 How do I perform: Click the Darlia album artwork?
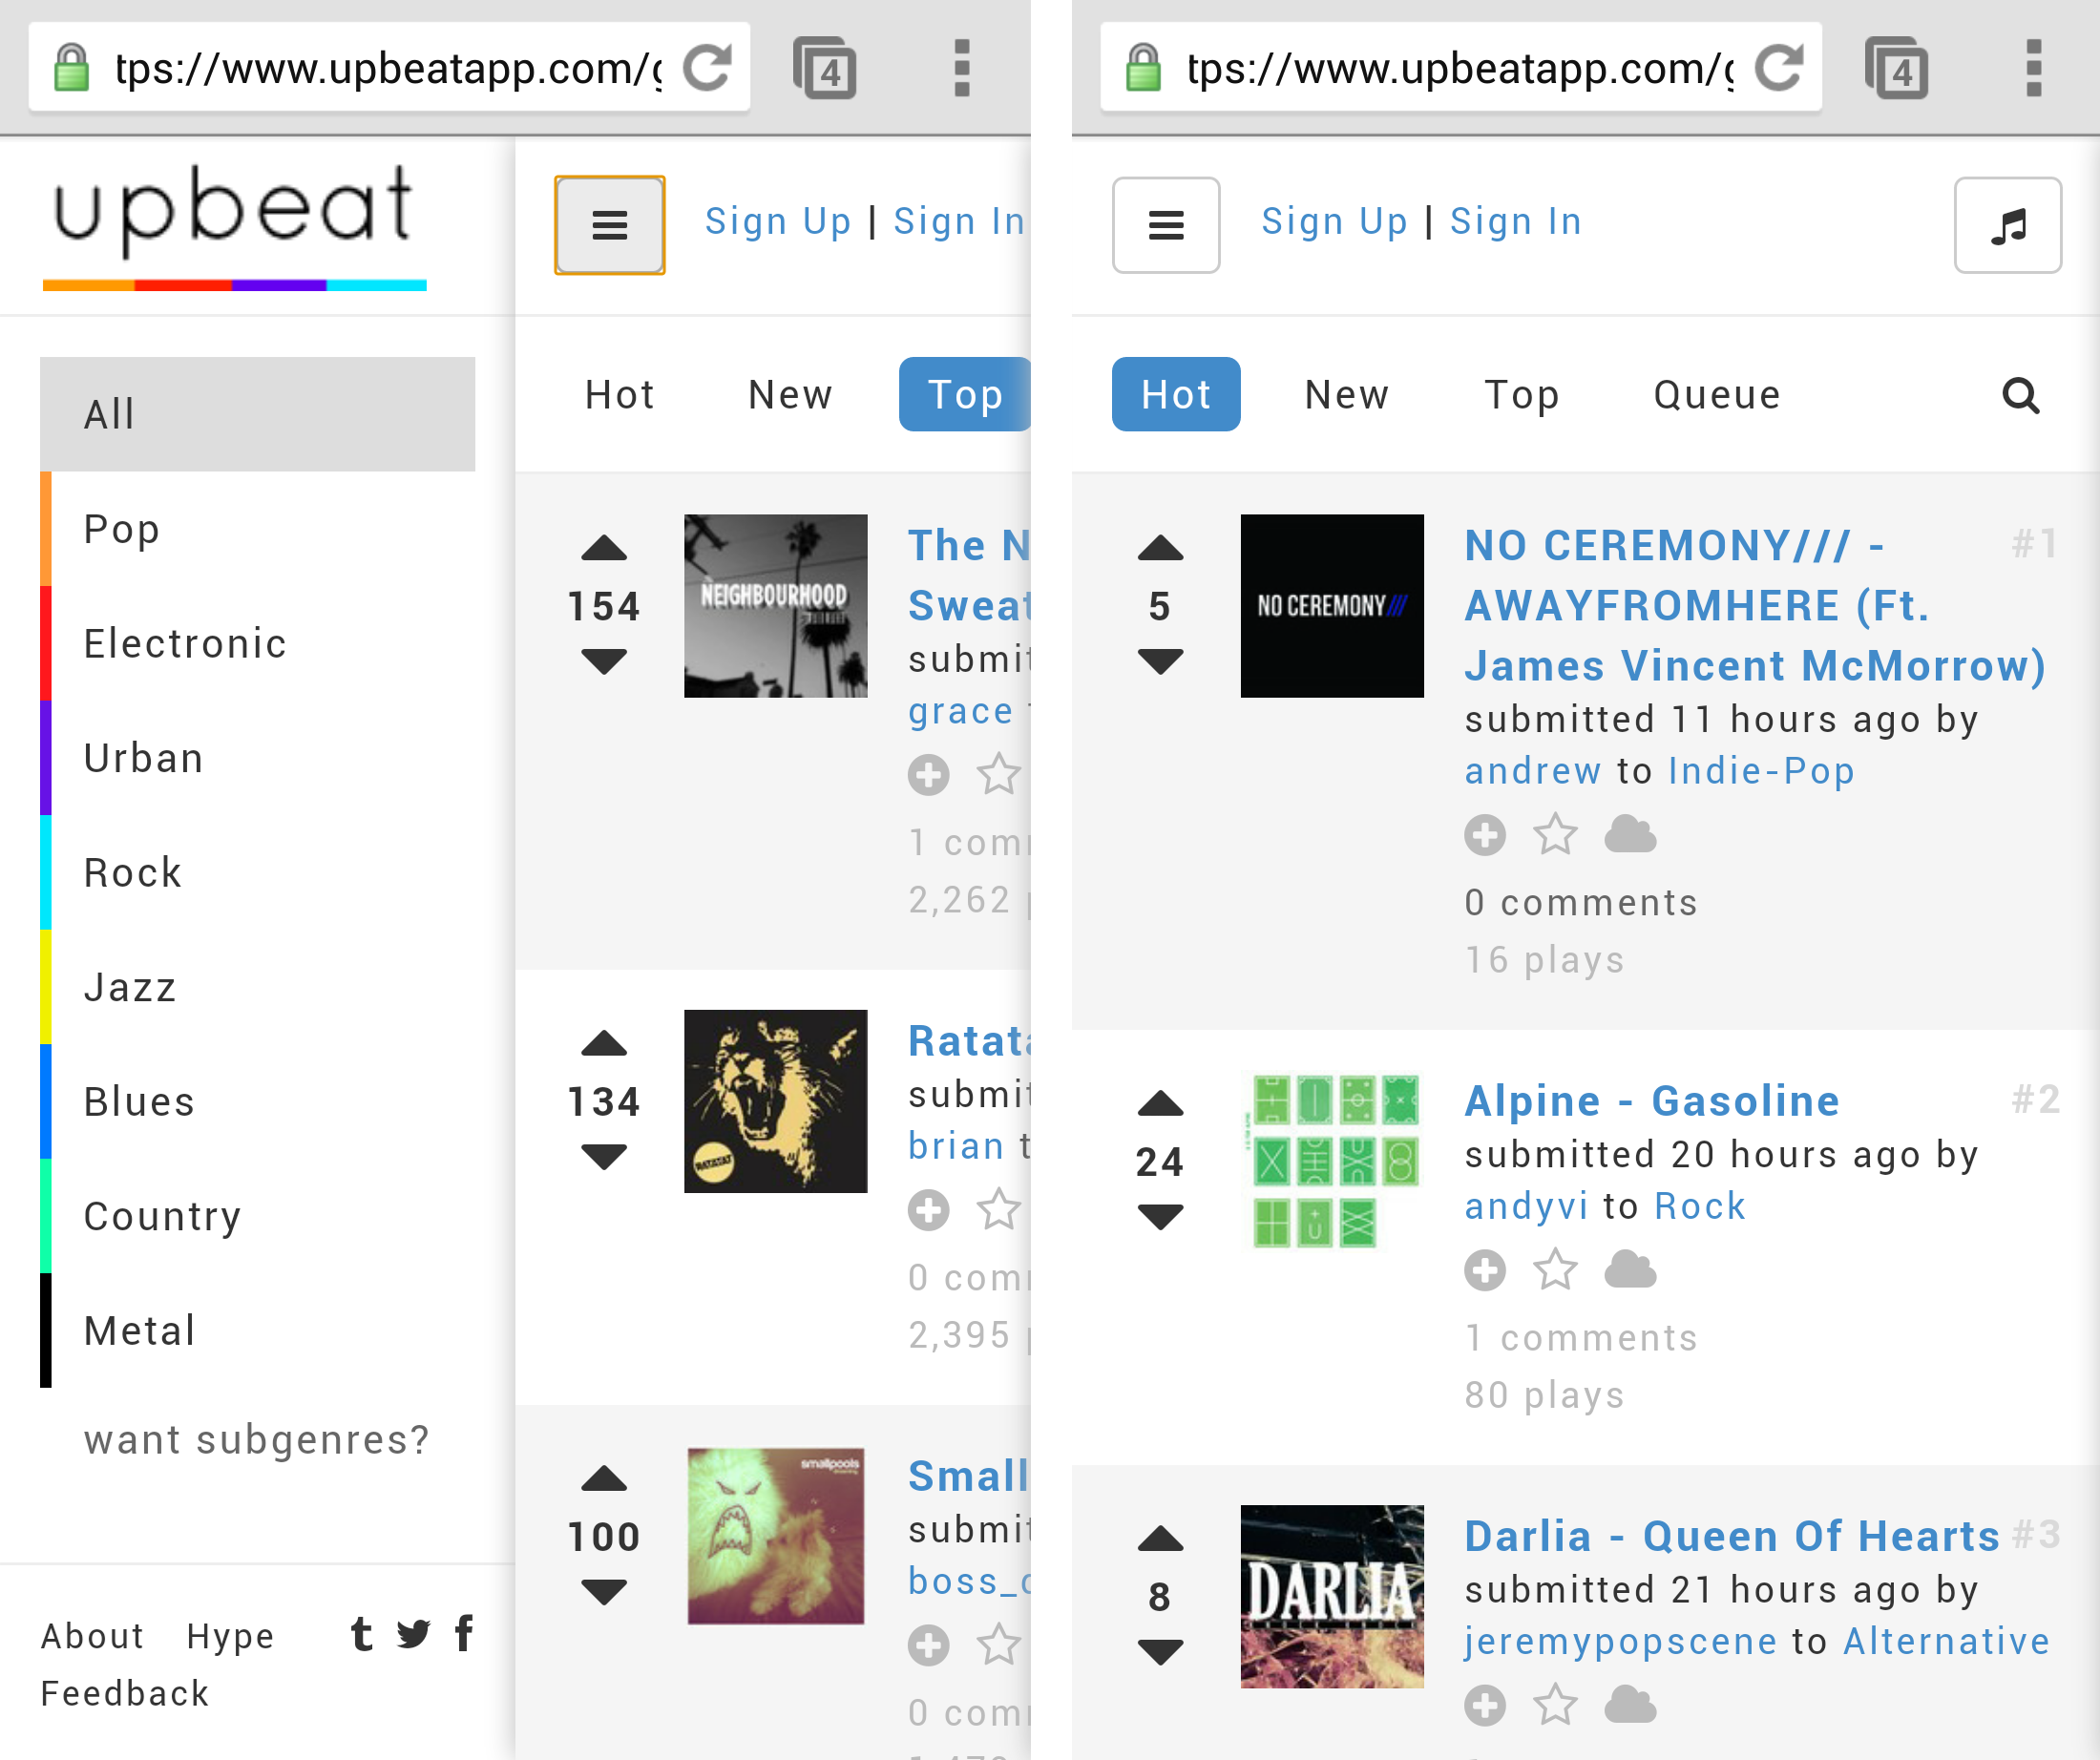point(1332,1596)
